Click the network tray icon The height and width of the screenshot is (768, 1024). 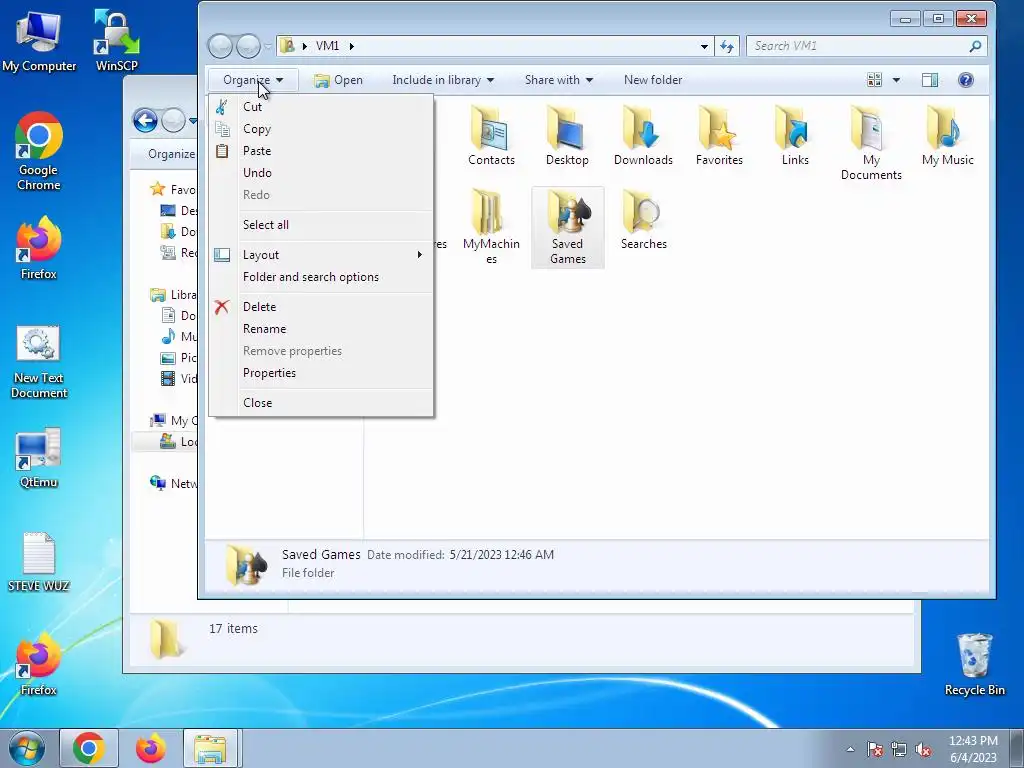[899, 749]
